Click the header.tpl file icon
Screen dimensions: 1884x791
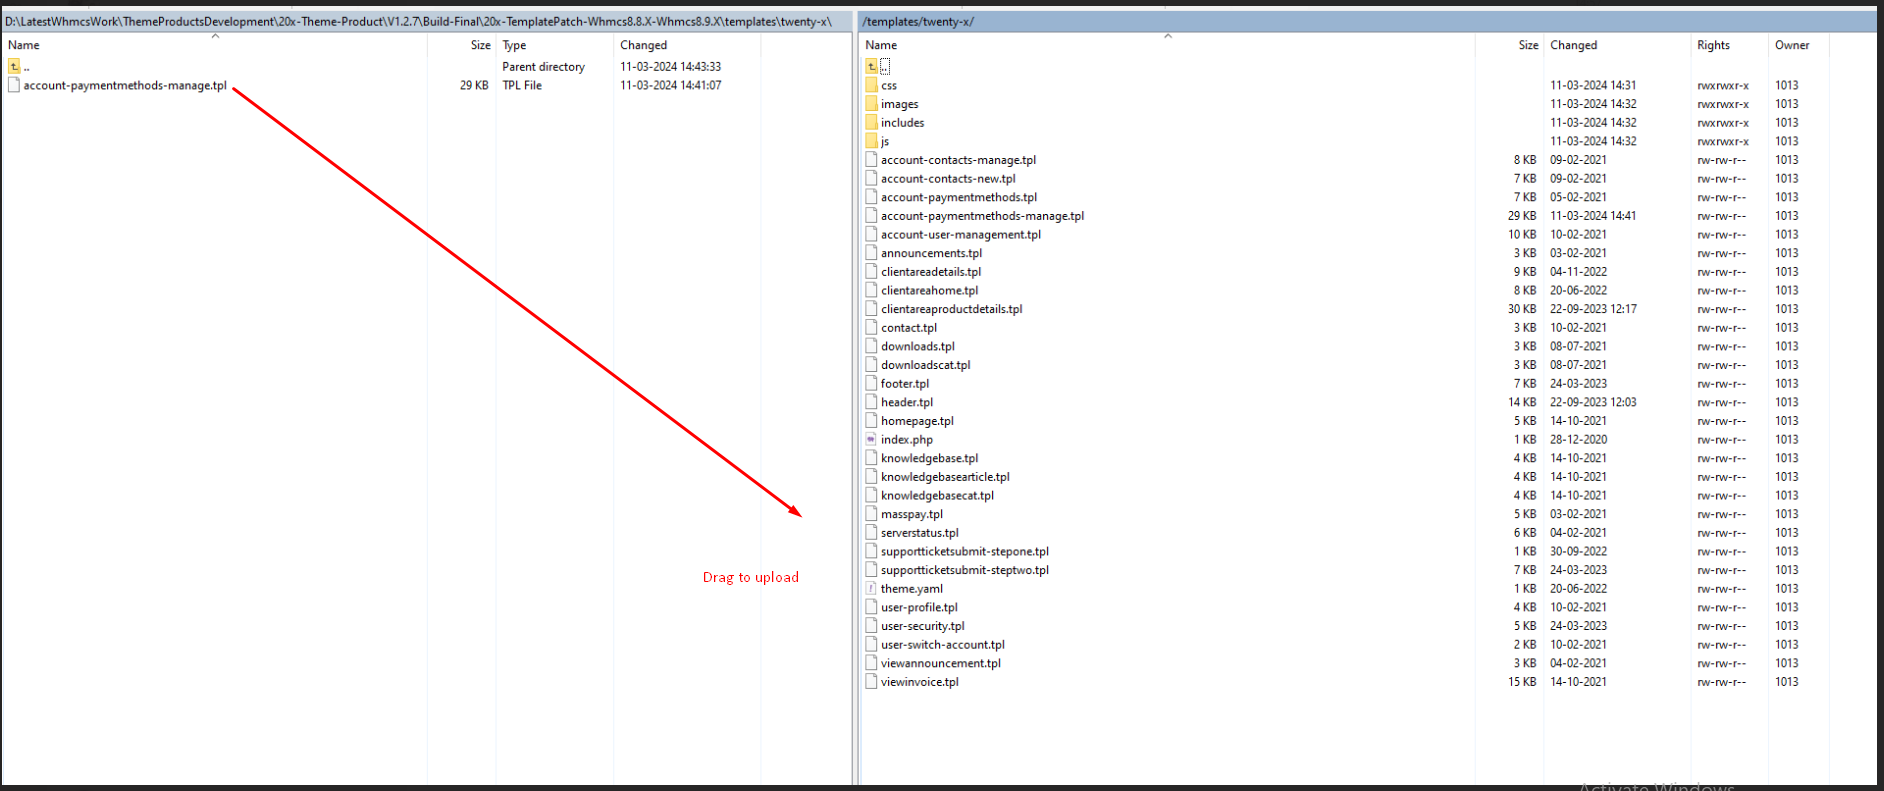pyautogui.click(x=871, y=402)
